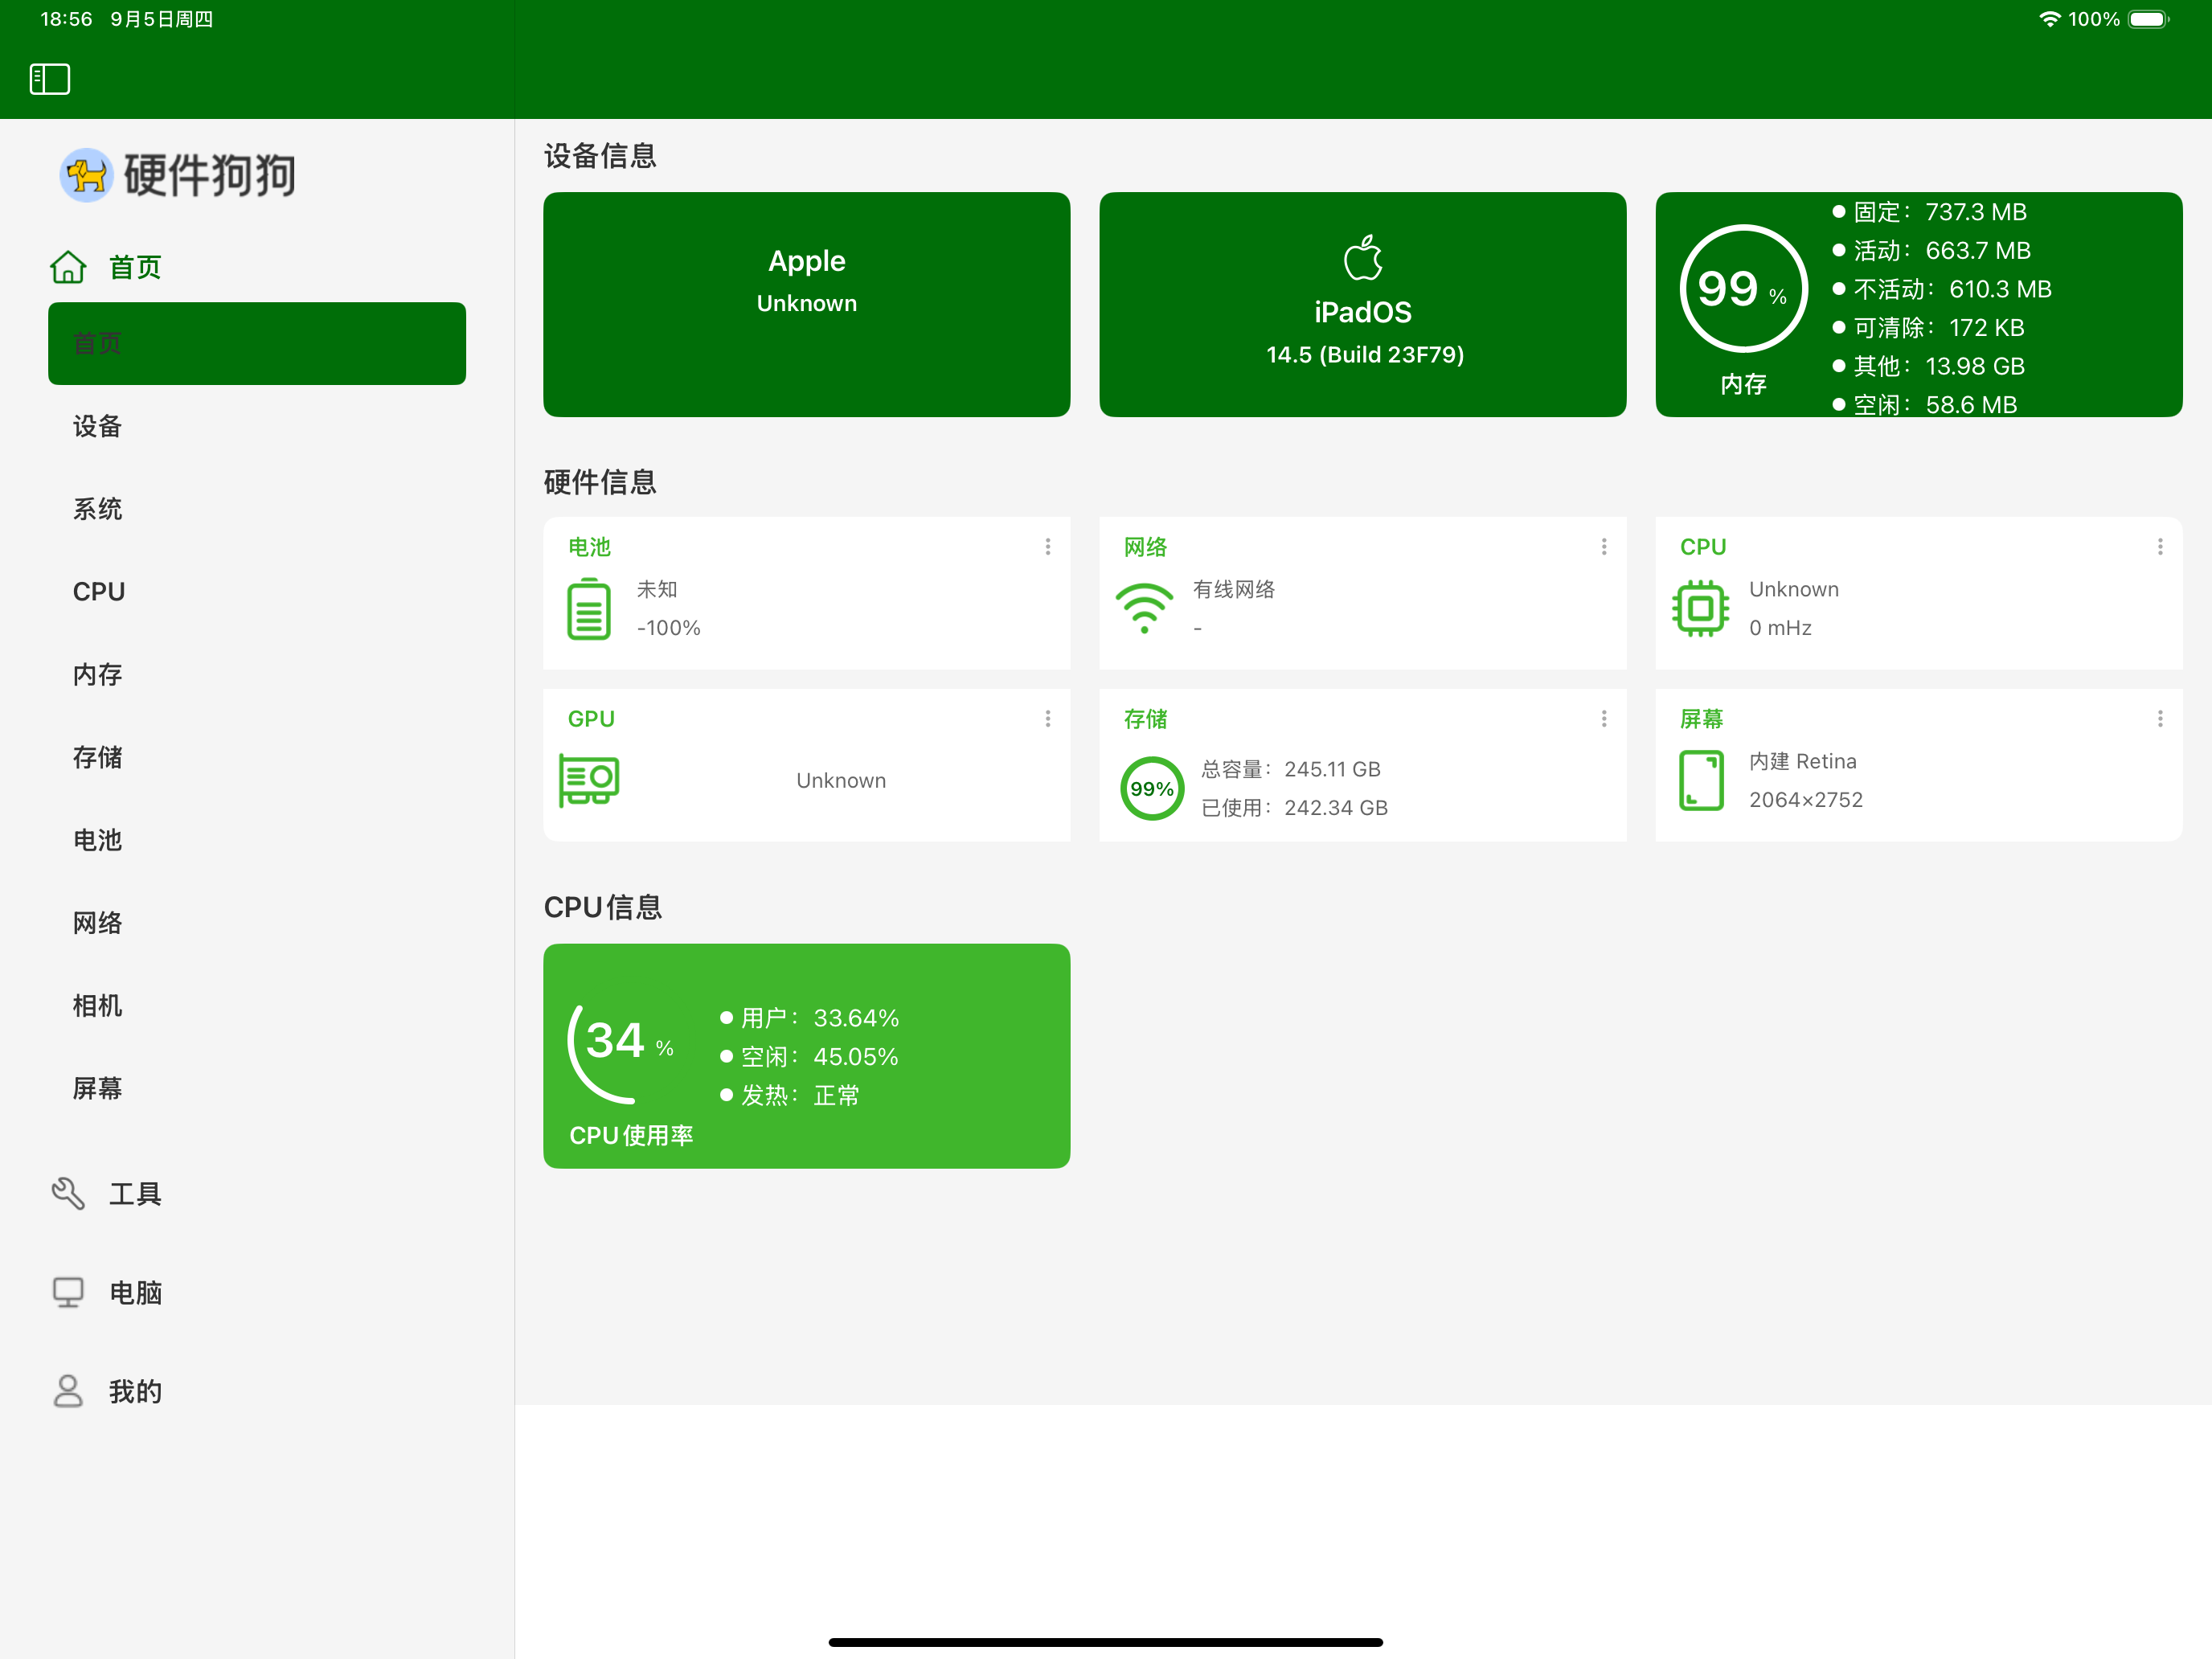Open the storage card more menu
Viewport: 2212px width, 1659px height.
(x=1604, y=718)
